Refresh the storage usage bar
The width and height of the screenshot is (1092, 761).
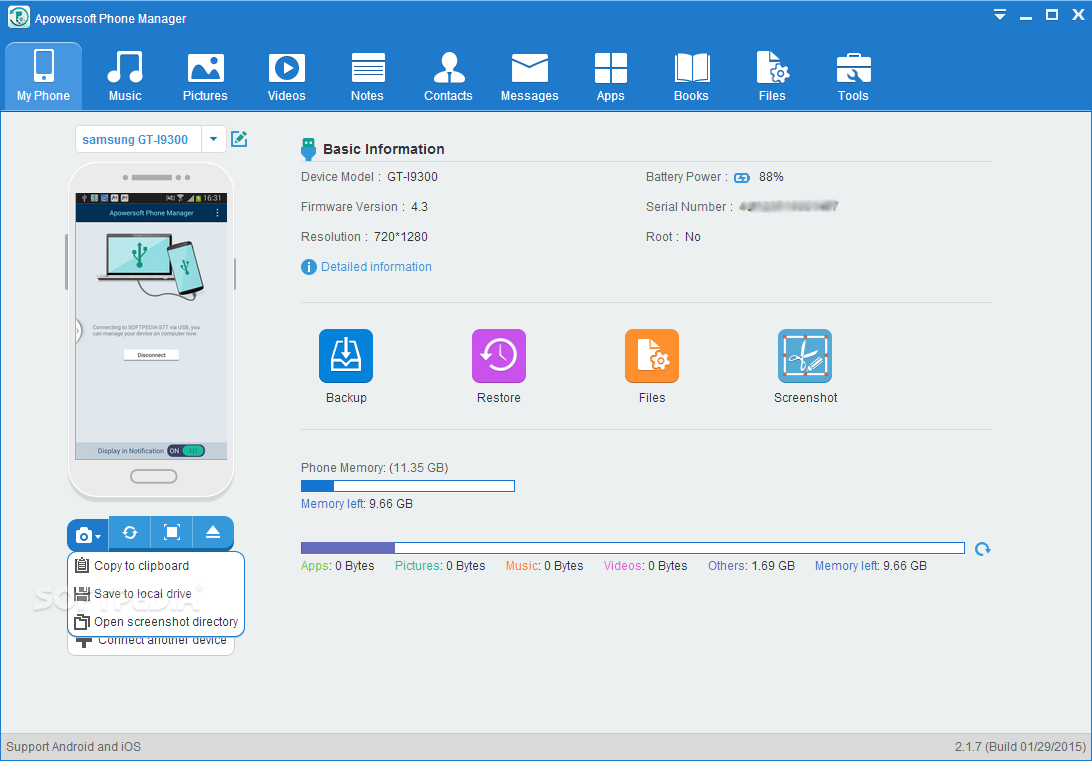pos(983,549)
